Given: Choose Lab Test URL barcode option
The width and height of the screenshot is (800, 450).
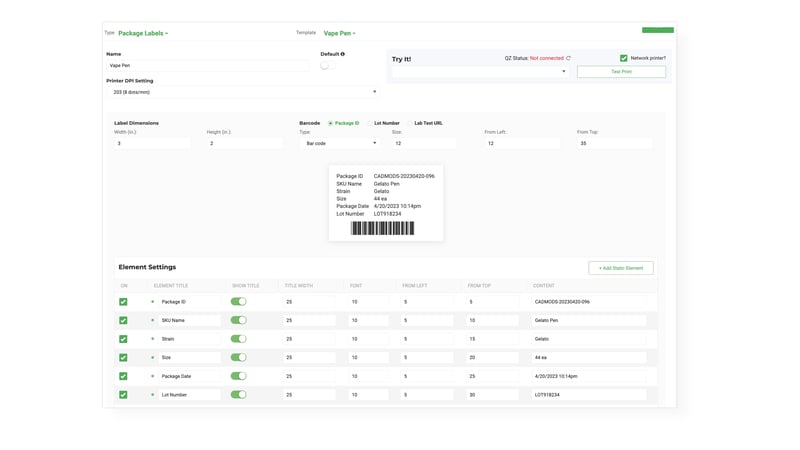Looking at the screenshot, I should 410,123.
